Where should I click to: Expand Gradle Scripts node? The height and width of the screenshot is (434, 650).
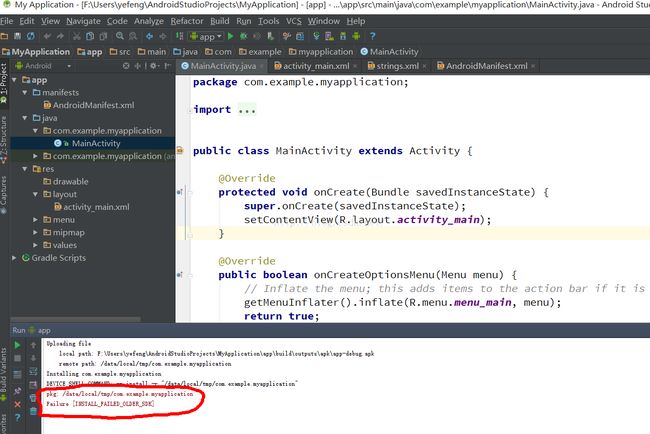[x=15, y=258]
